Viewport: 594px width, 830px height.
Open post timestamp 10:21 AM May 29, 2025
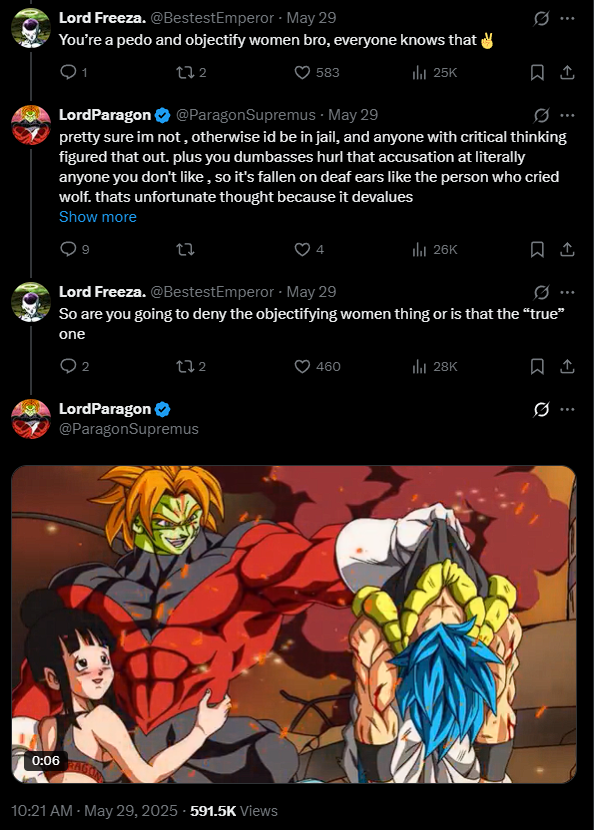(94, 810)
